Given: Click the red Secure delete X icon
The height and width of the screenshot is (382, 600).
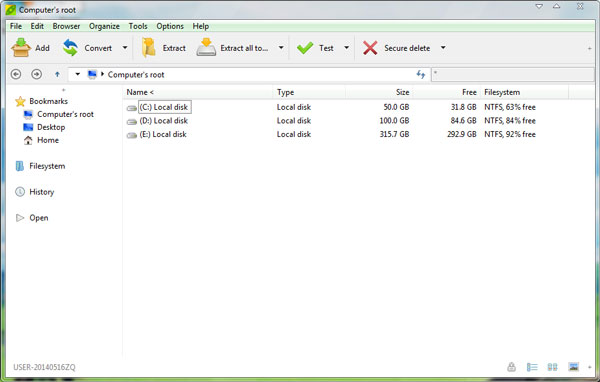Looking at the screenshot, I should [370, 48].
